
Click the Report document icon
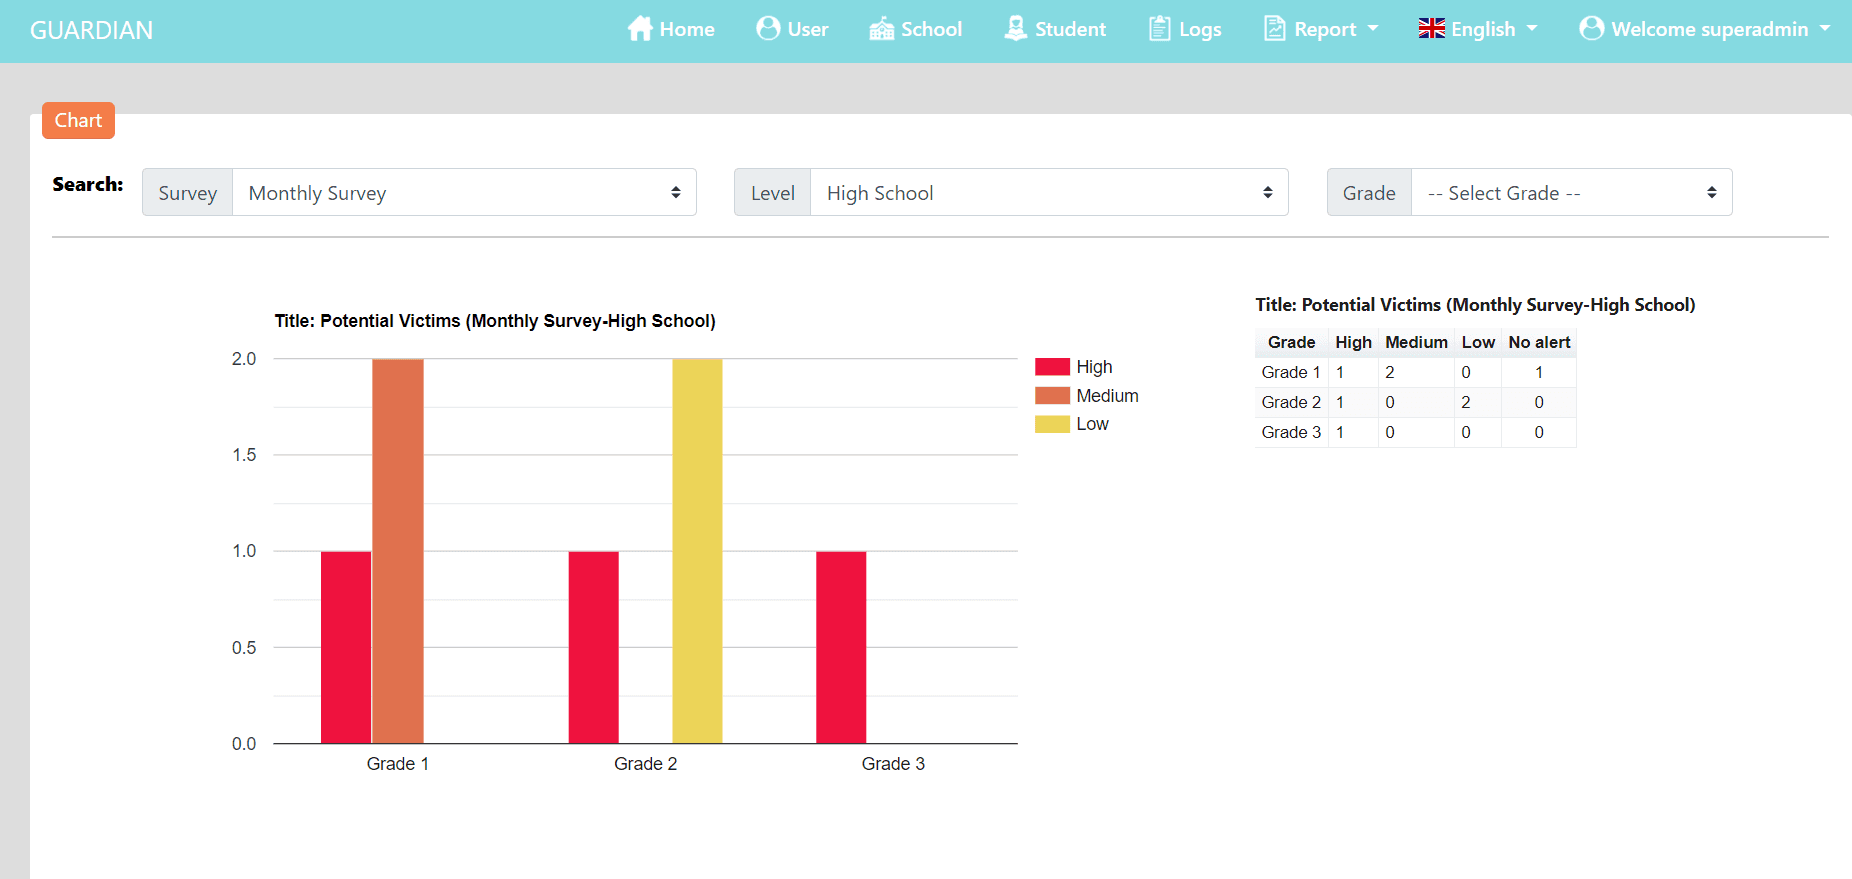point(1275,28)
